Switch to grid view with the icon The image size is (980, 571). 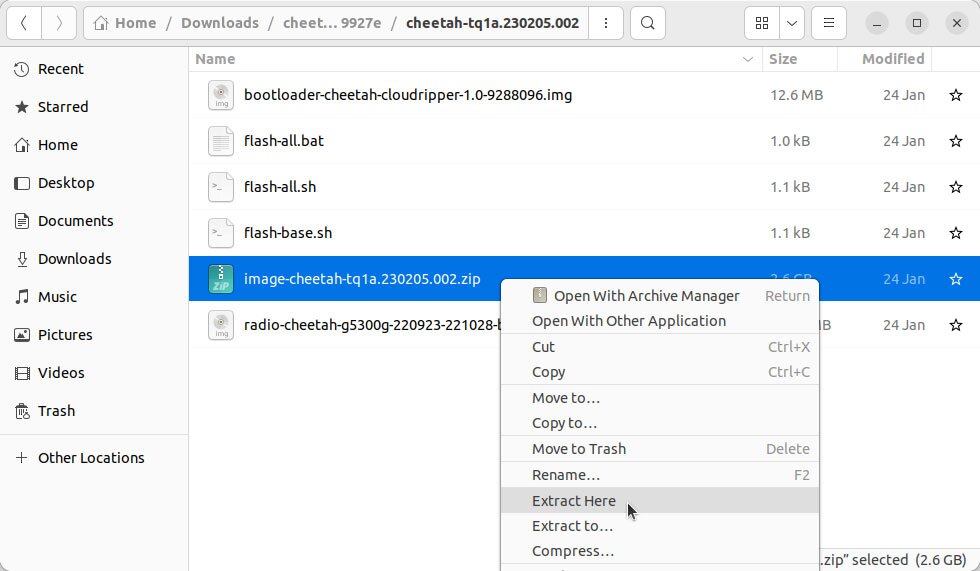pos(762,23)
